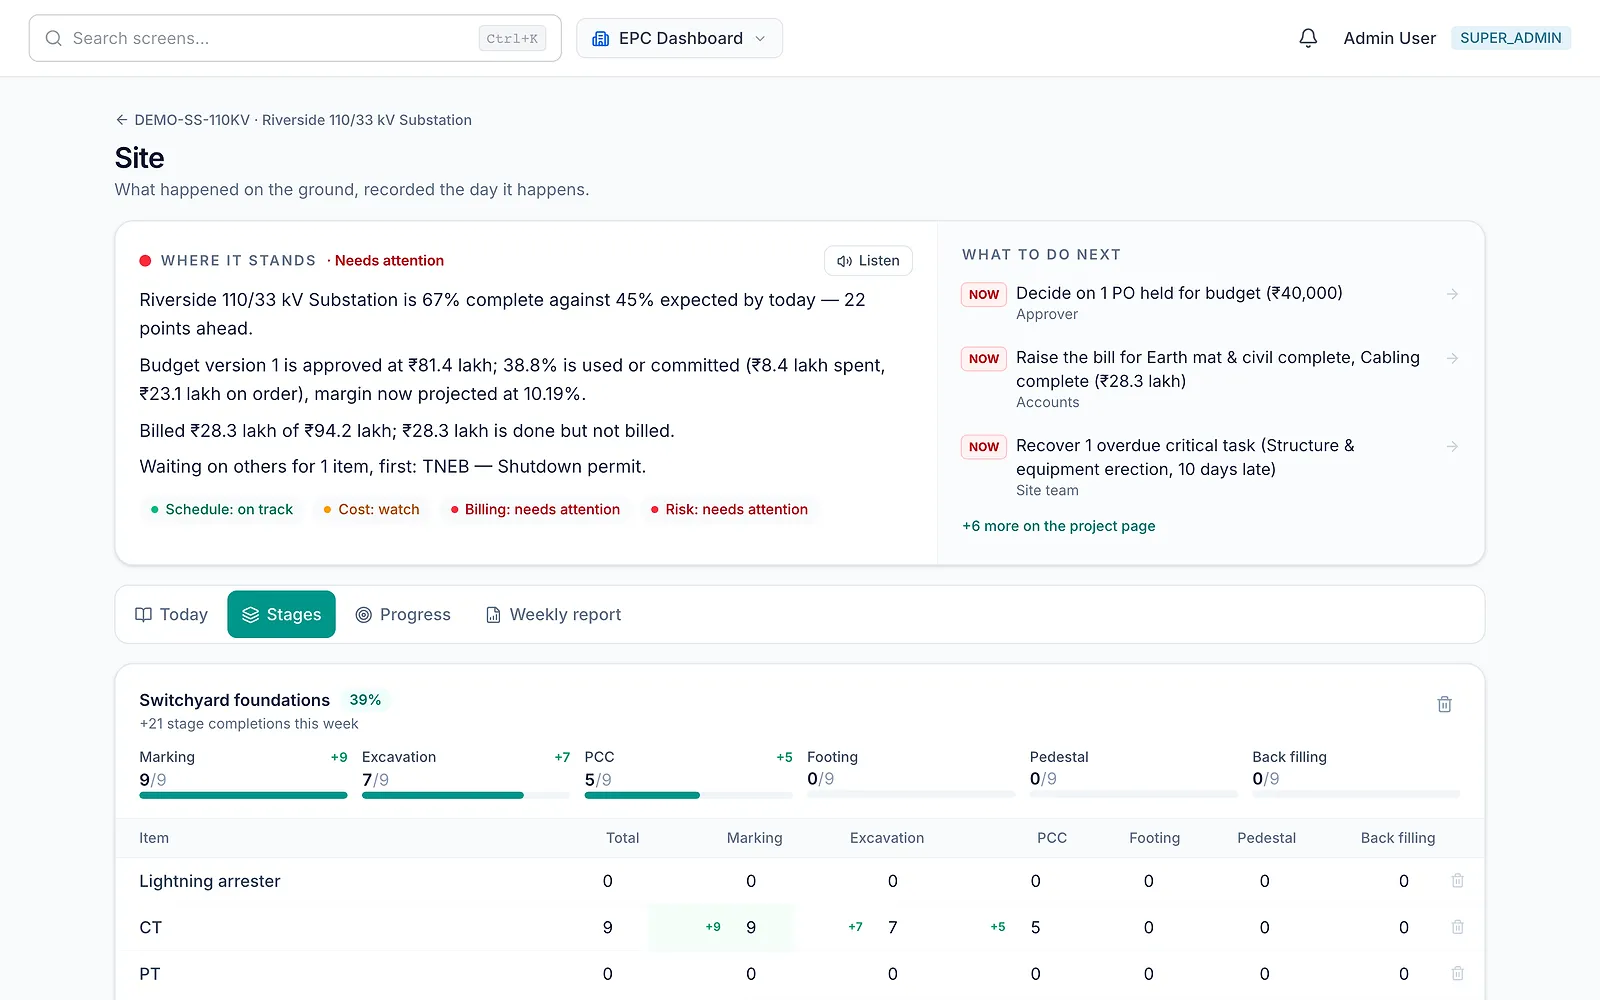The width and height of the screenshot is (1600, 1000).
Task: Click the SUPER_ADMIN badge
Action: 1510,38
